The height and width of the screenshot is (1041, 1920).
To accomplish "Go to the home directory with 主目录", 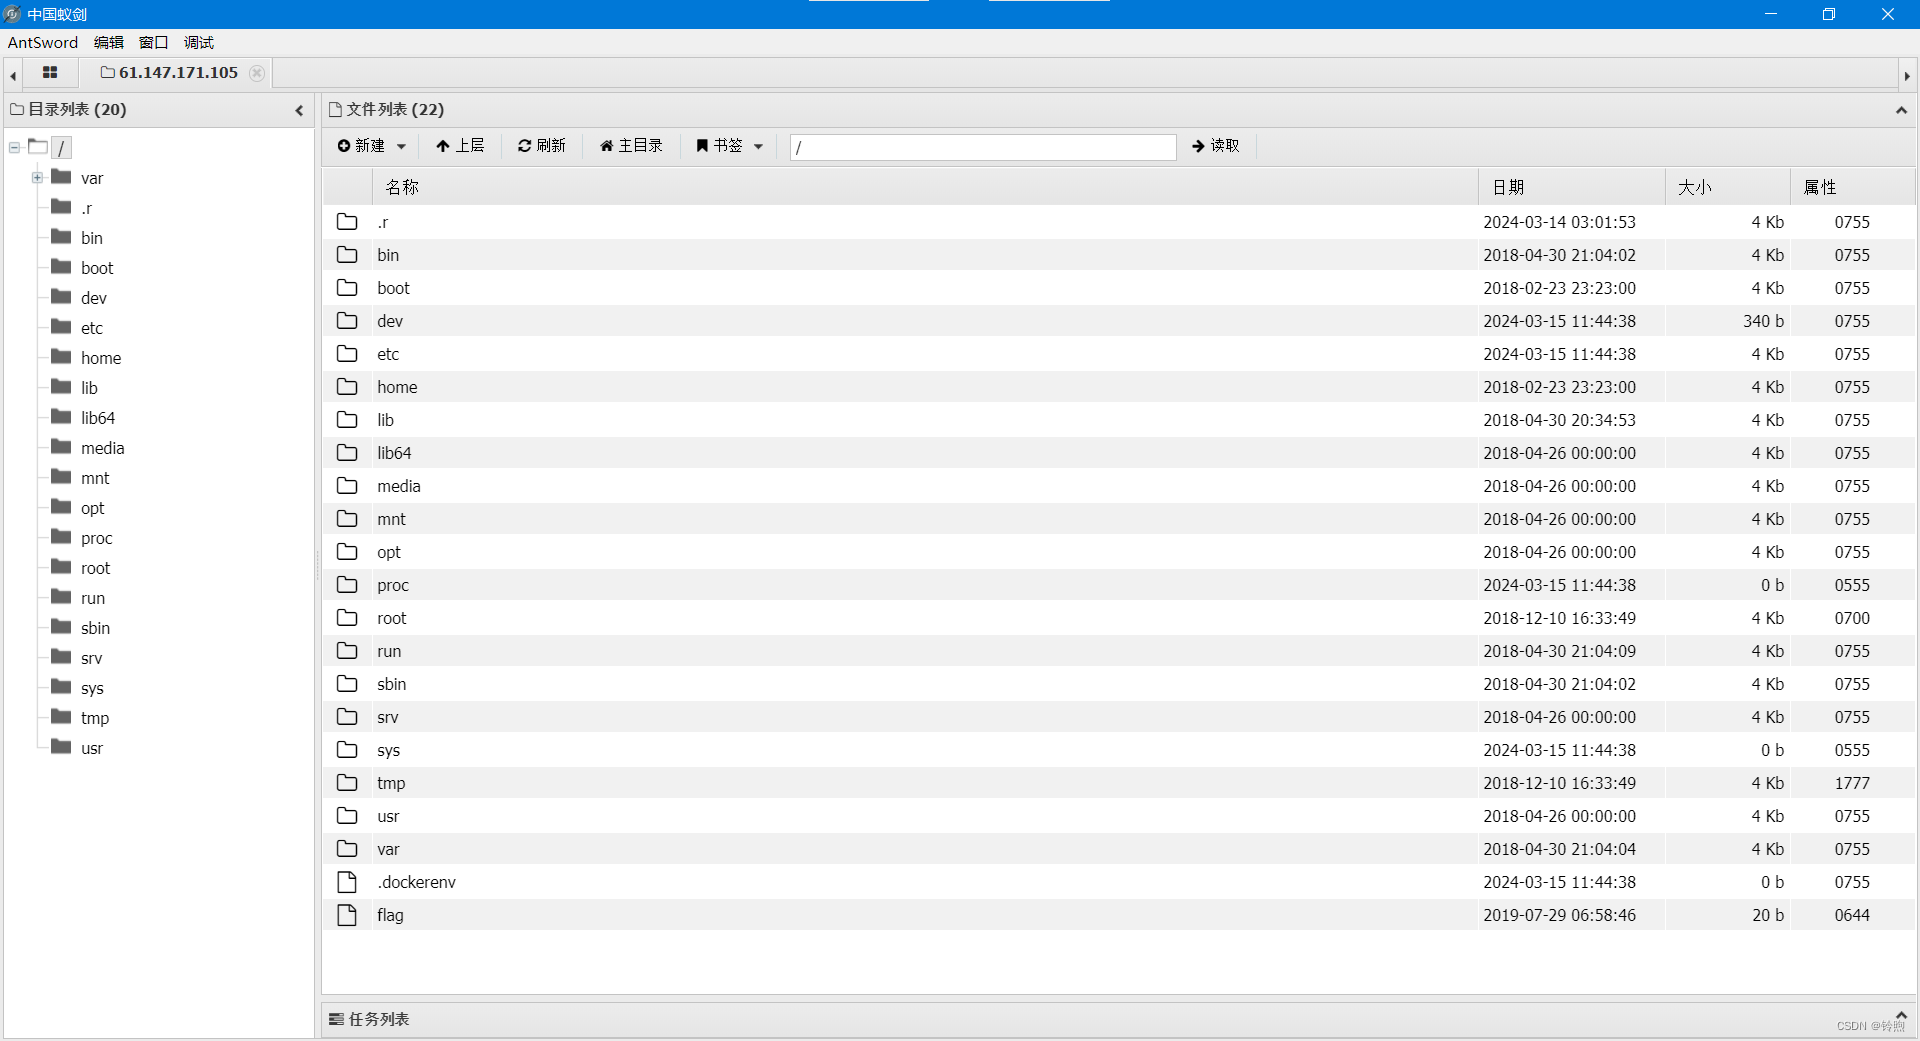I will tap(631, 146).
